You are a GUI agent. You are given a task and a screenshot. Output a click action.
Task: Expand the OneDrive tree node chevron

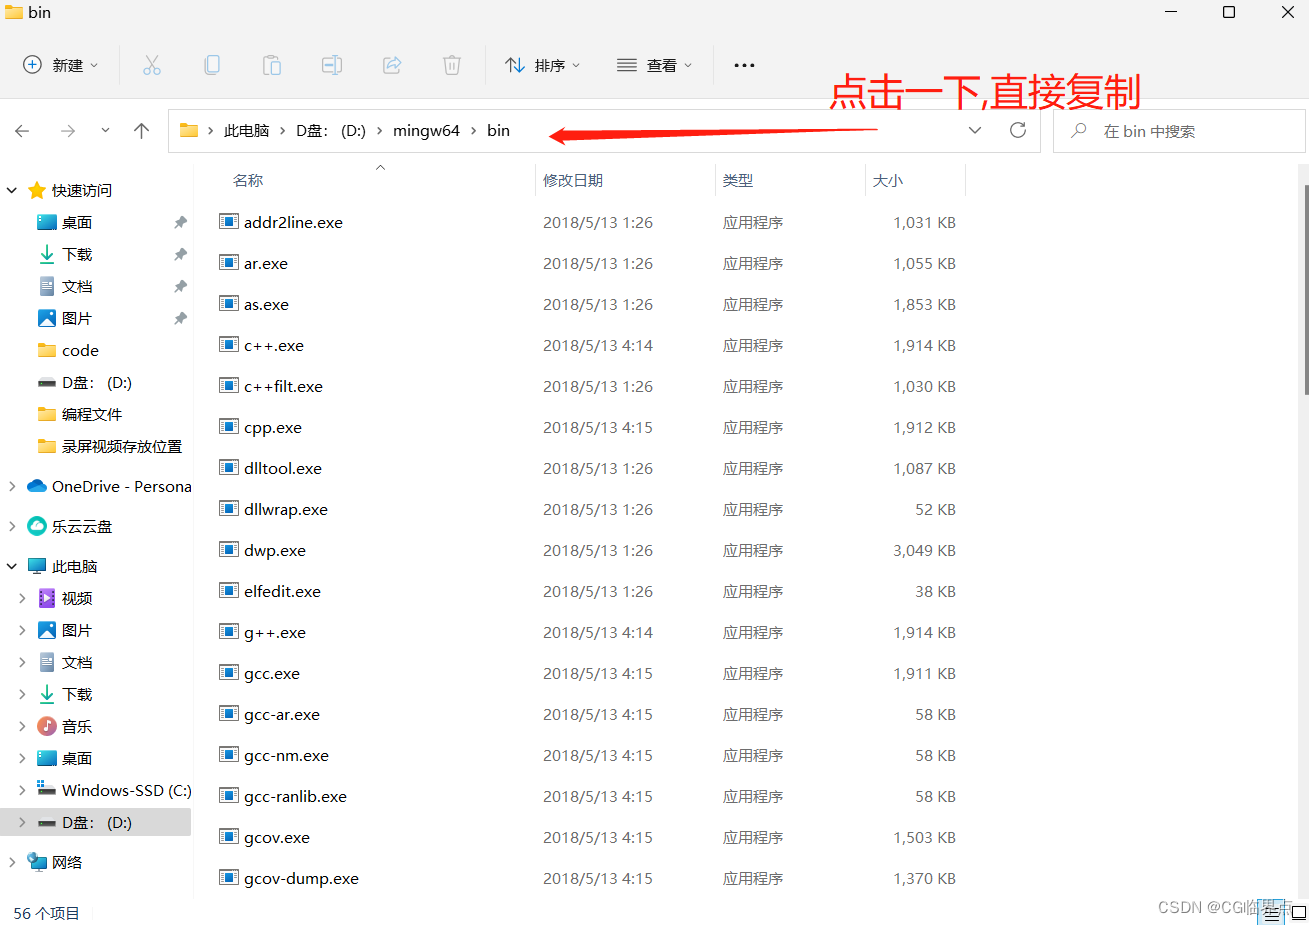[x=12, y=486]
